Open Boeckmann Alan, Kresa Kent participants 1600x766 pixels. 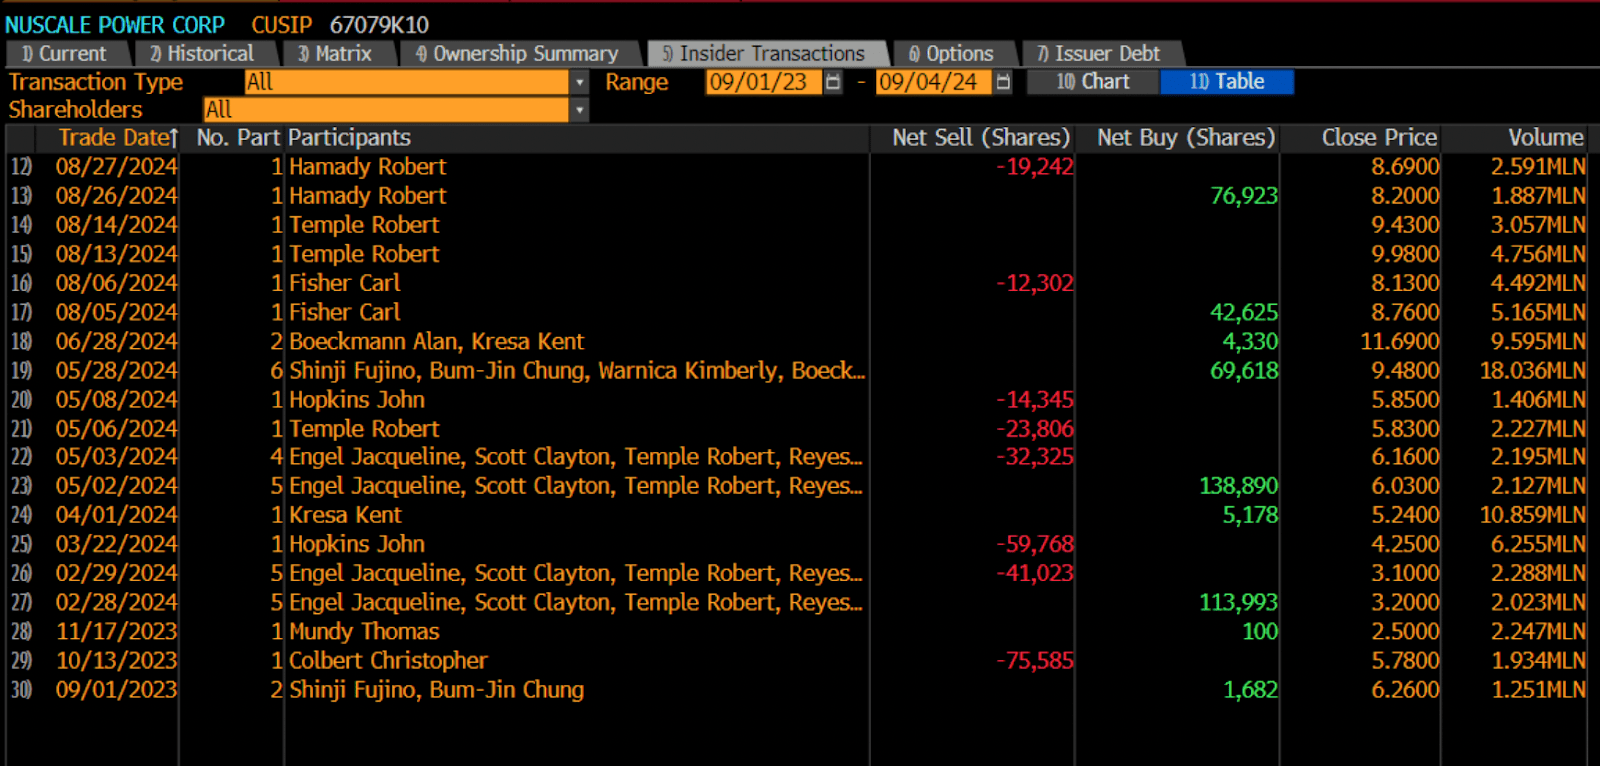point(436,341)
